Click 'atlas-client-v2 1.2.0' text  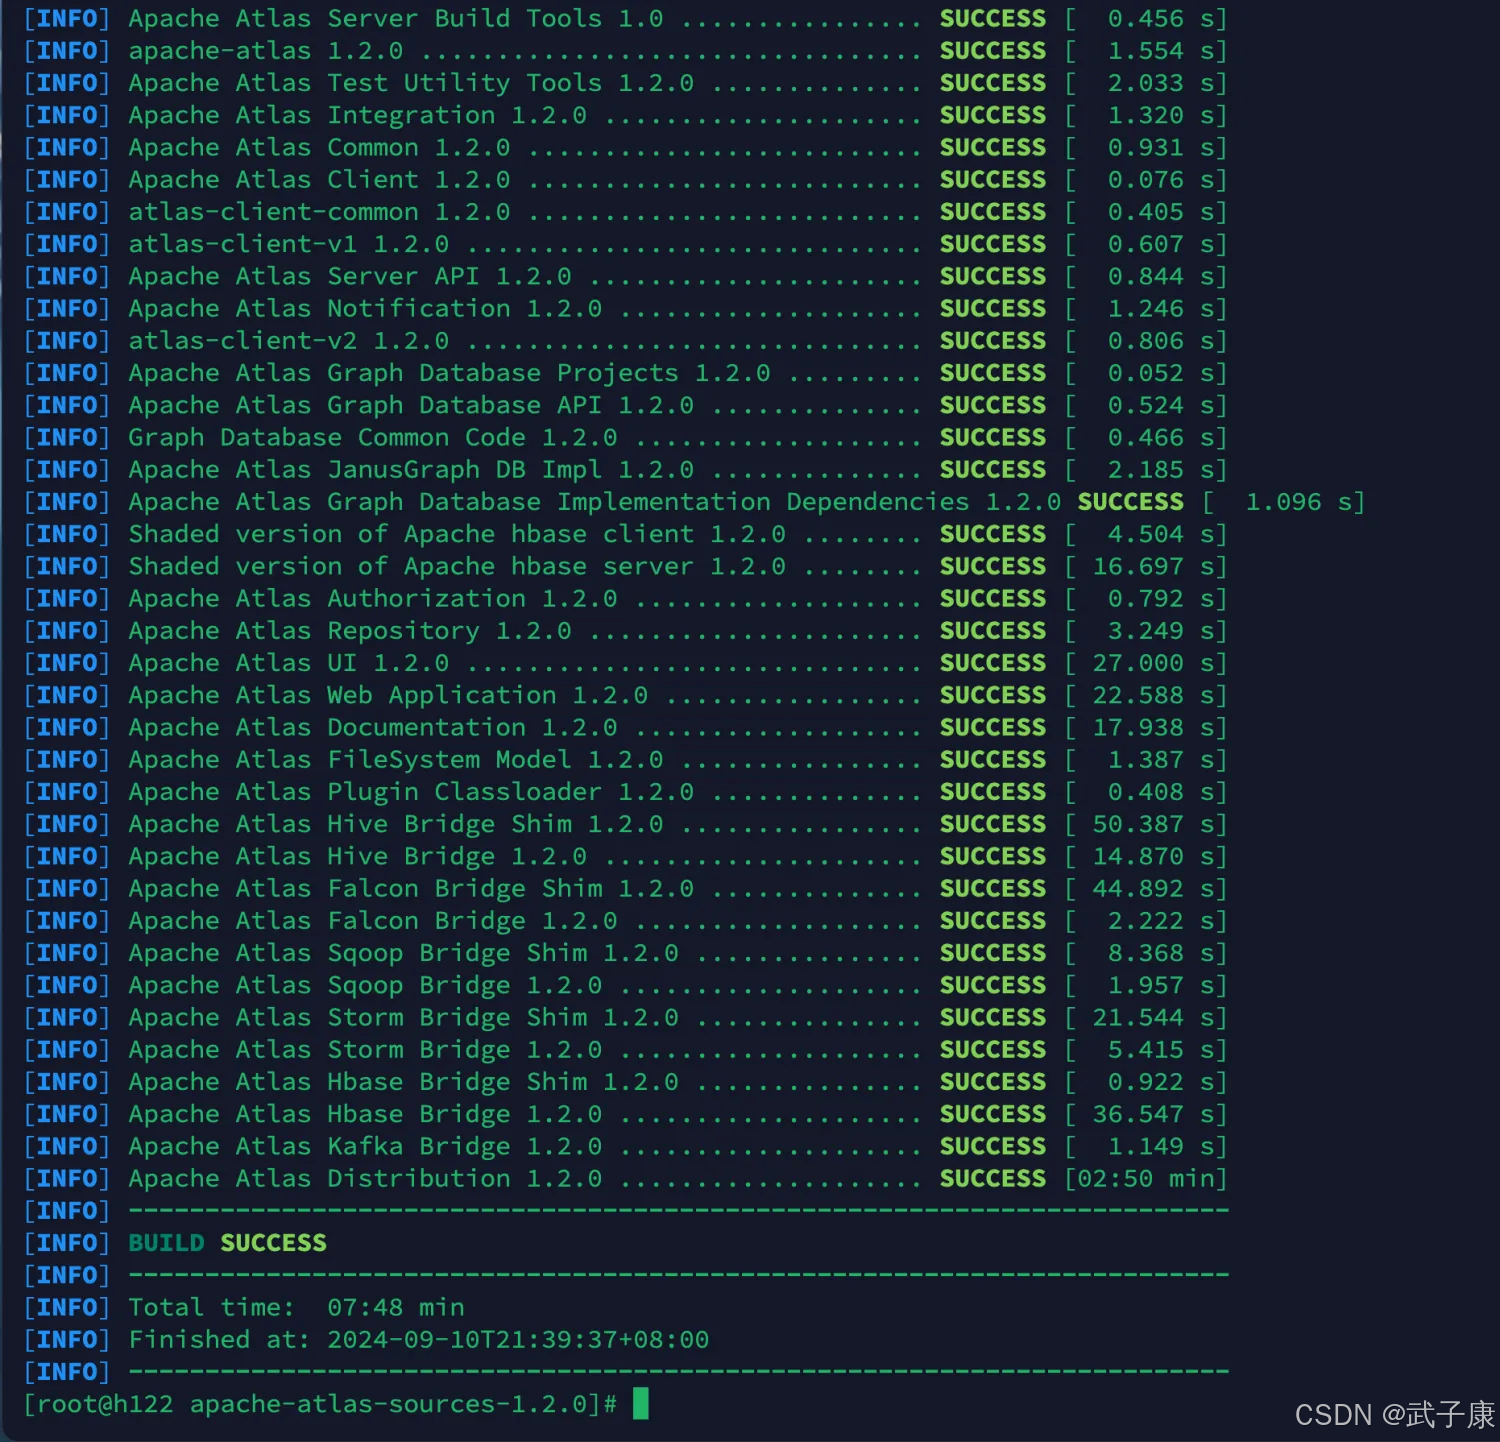pos(288,341)
